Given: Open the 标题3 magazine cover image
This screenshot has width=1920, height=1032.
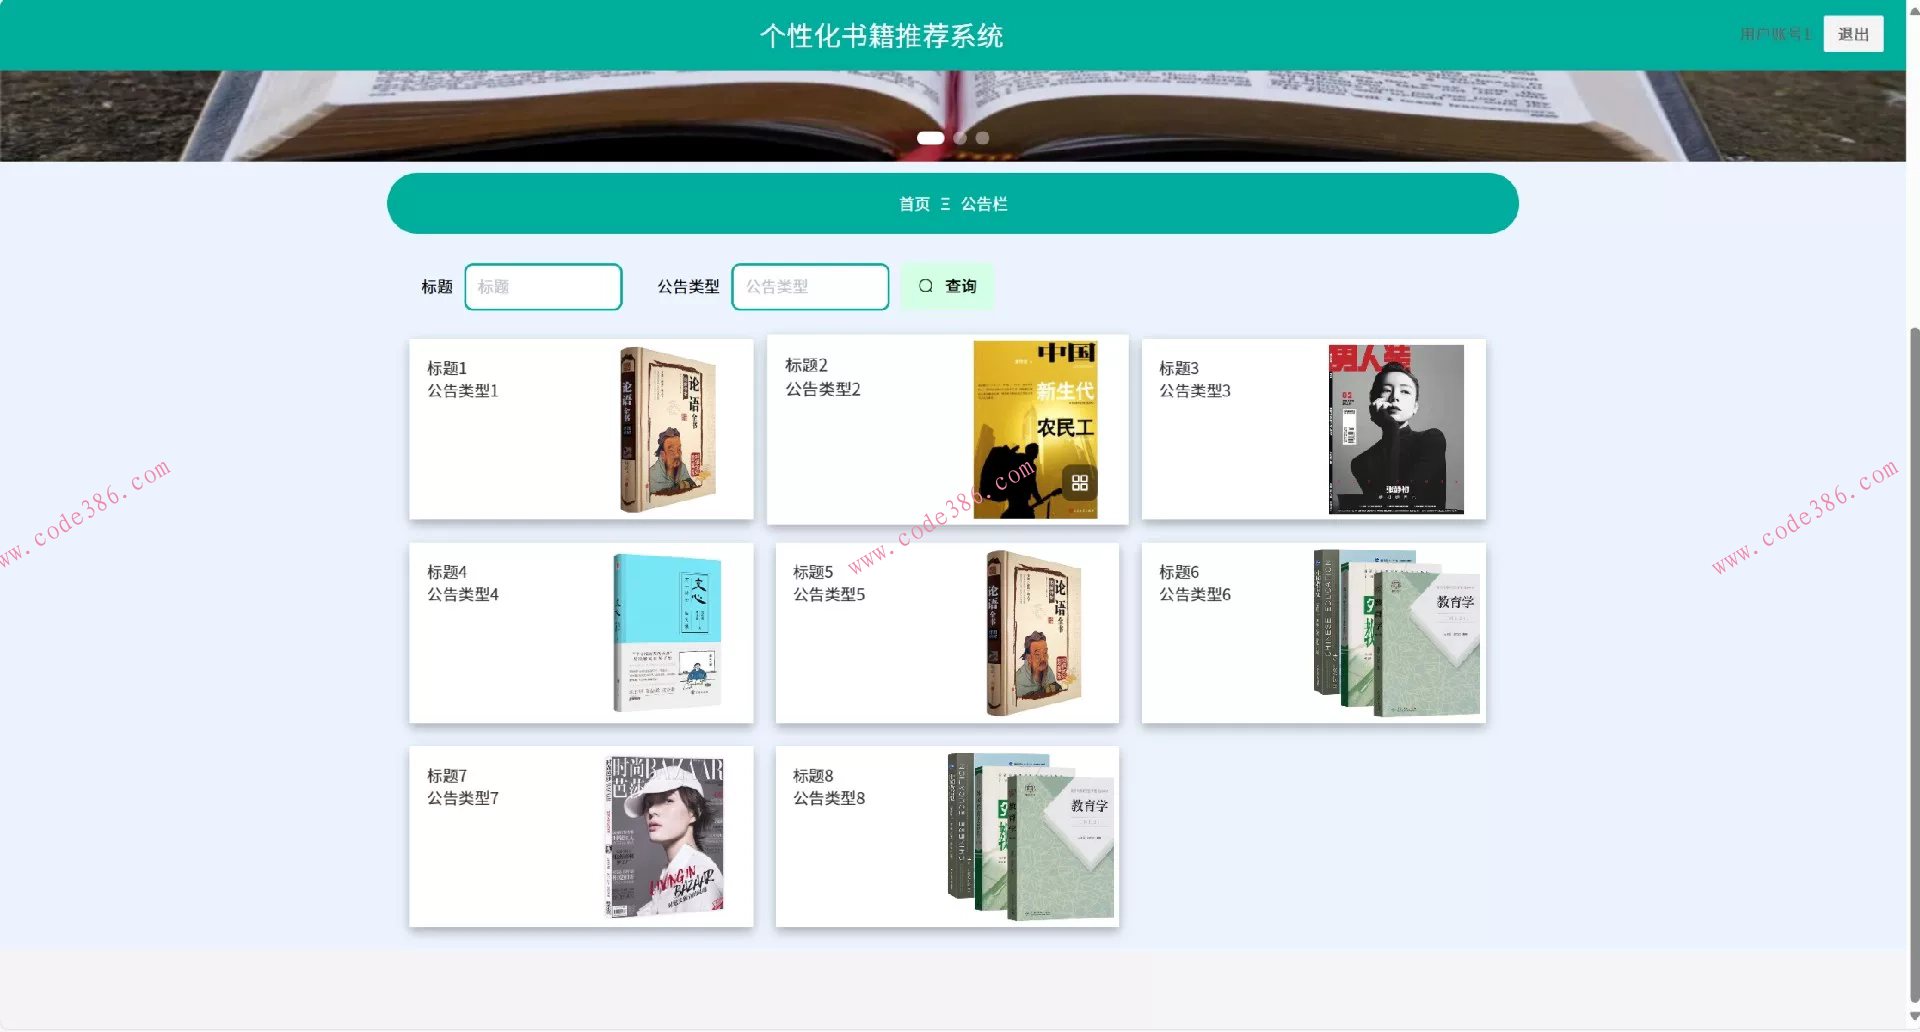Looking at the screenshot, I should 1395,429.
